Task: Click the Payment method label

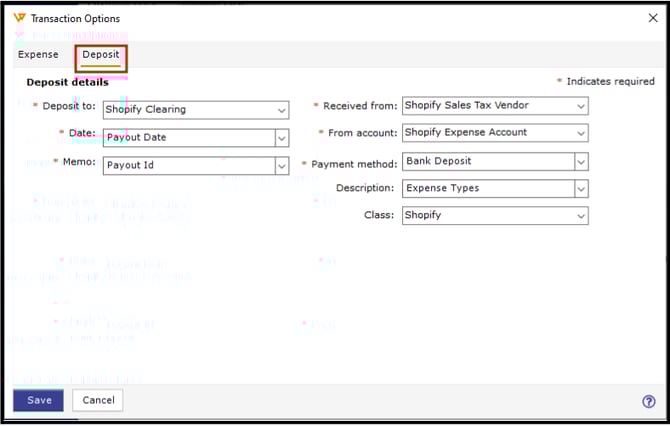Action: point(354,164)
